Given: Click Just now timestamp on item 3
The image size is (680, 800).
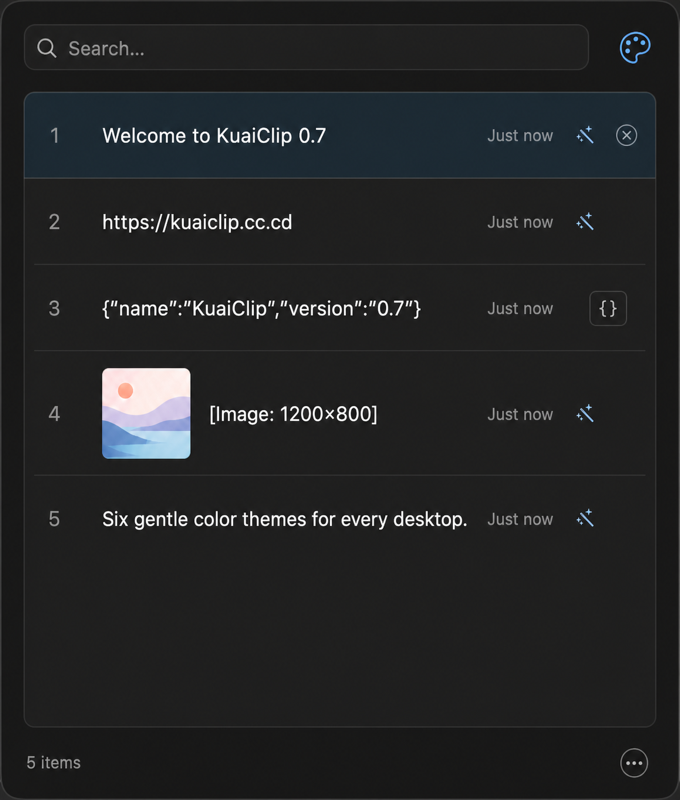Looking at the screenshot, I should tap(520, 309).
